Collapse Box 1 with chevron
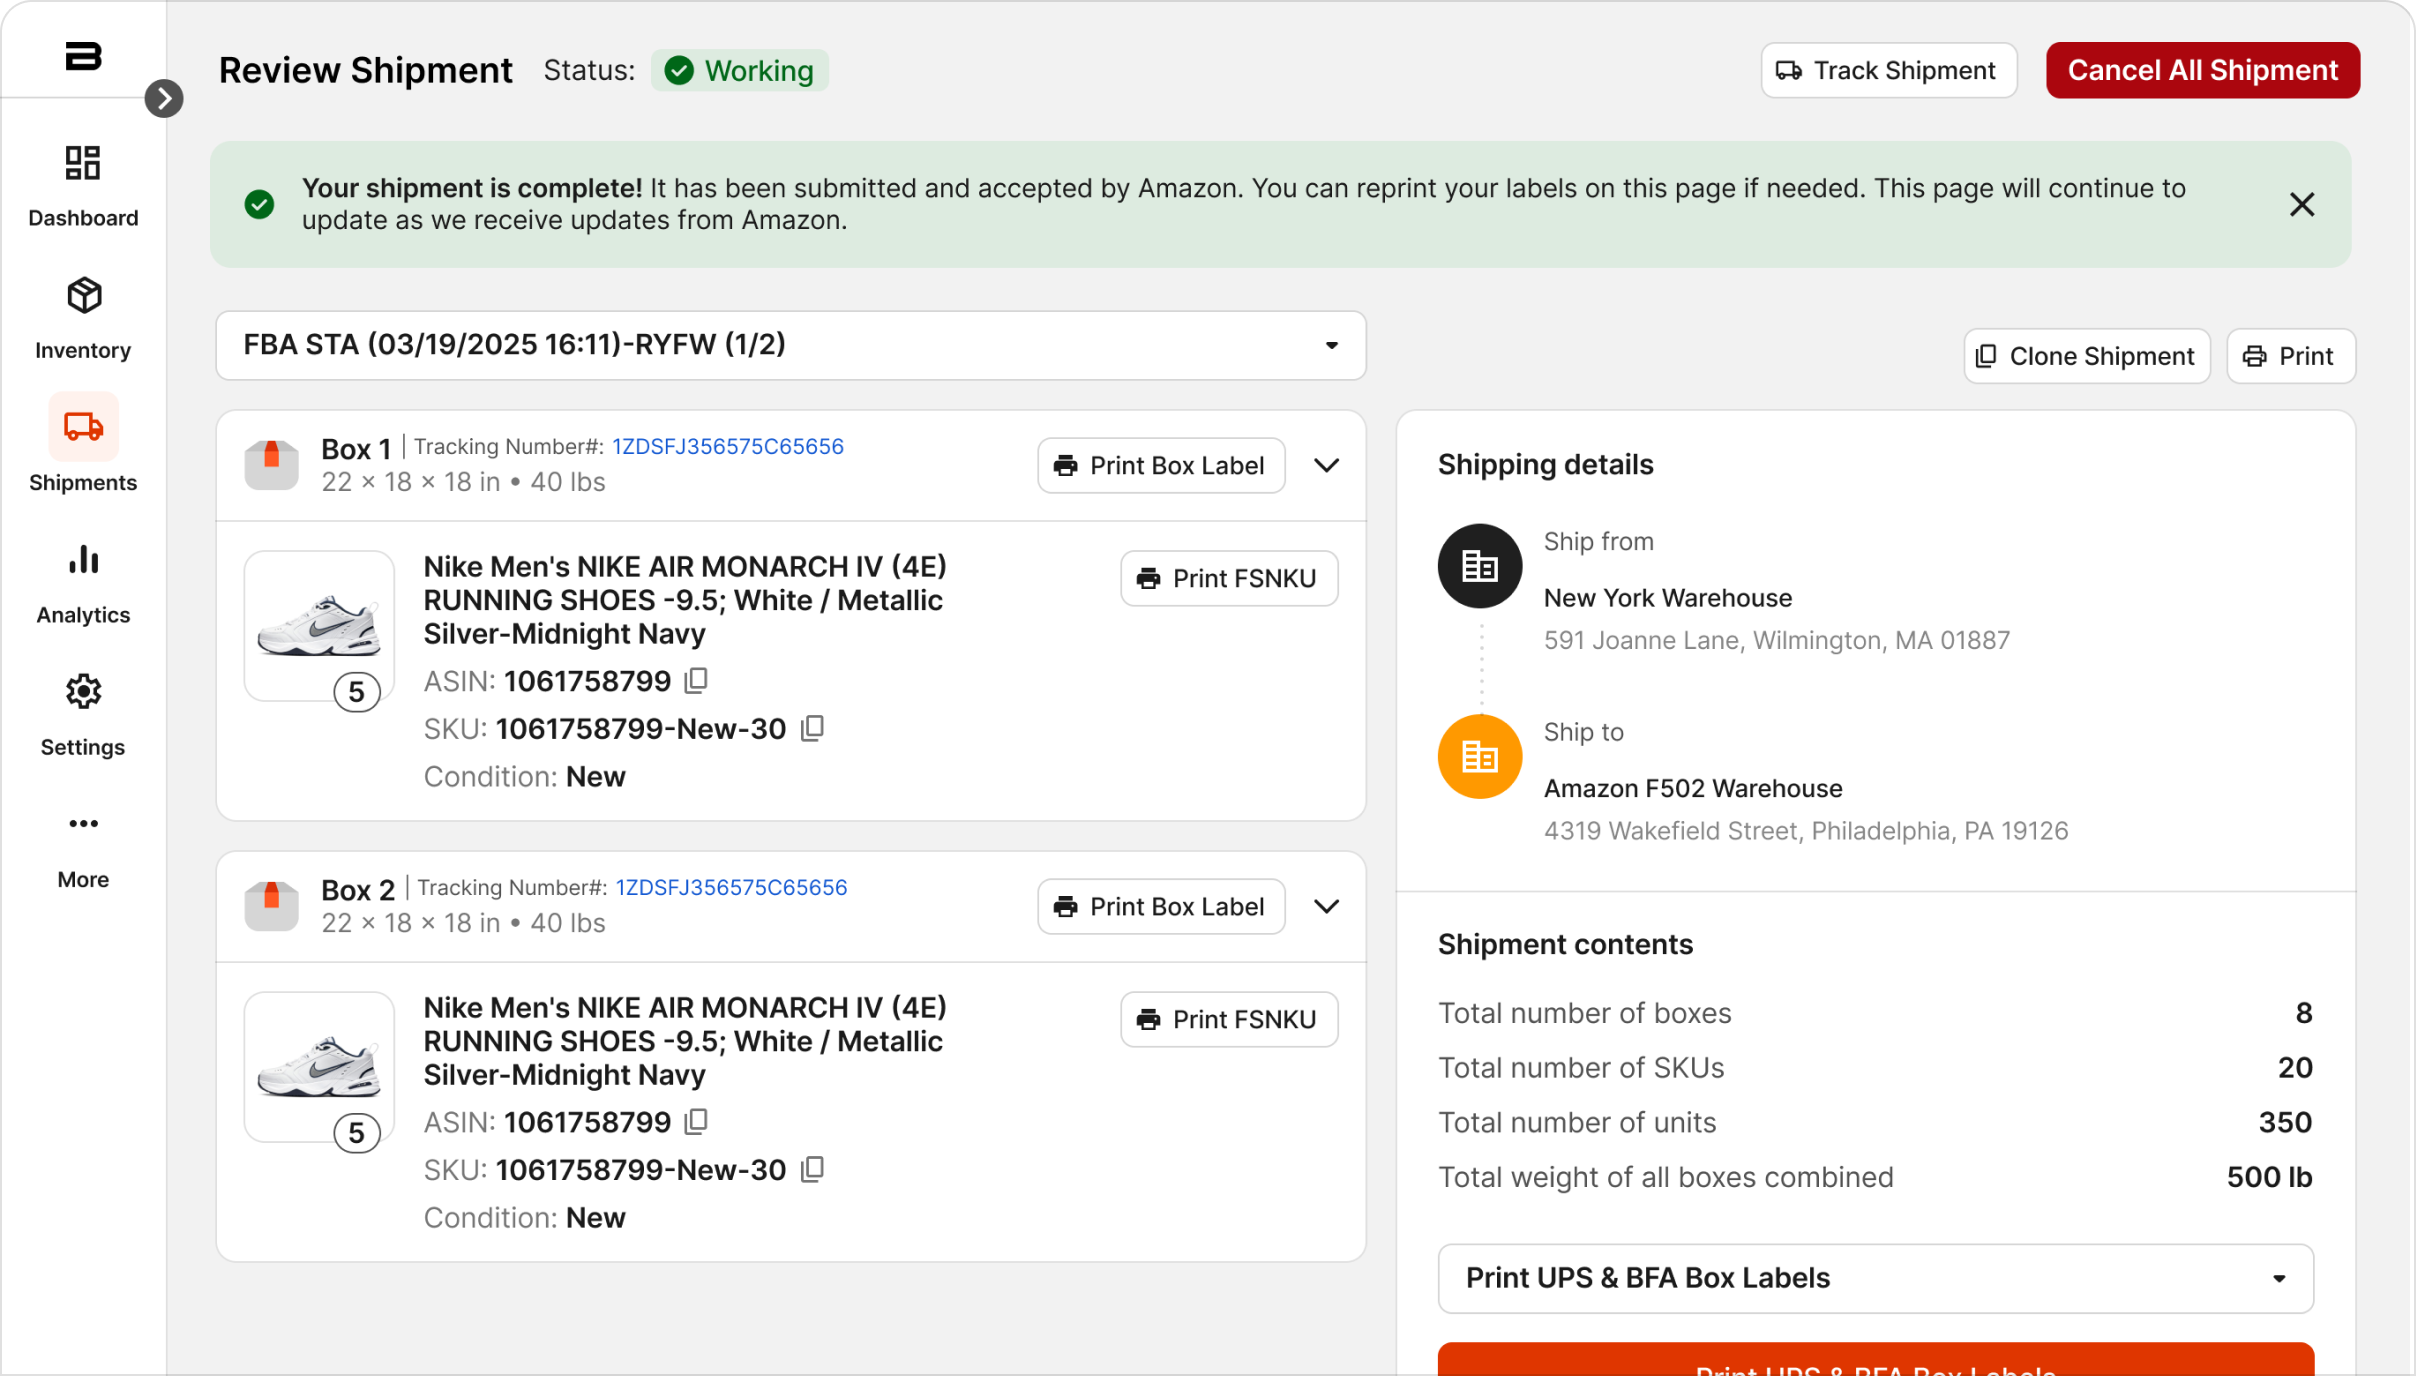Image resolution: width=2416 pixels, height=1376 pixels. click(x=1327, y=466)
